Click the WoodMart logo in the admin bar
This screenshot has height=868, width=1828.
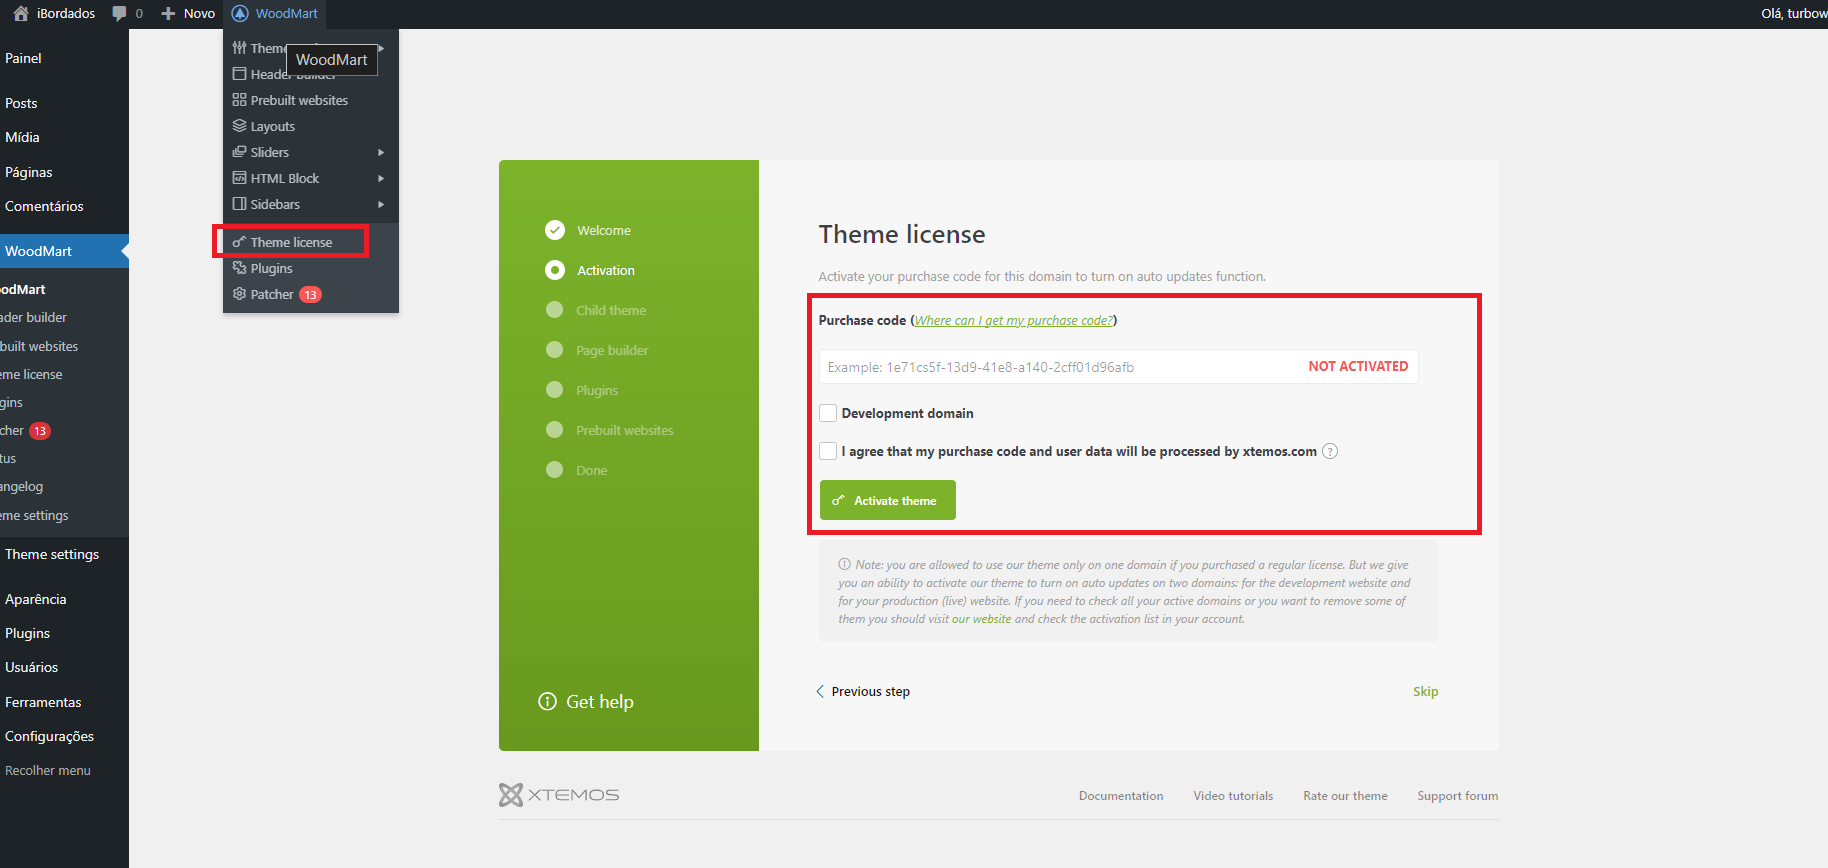tap(240, 14)
